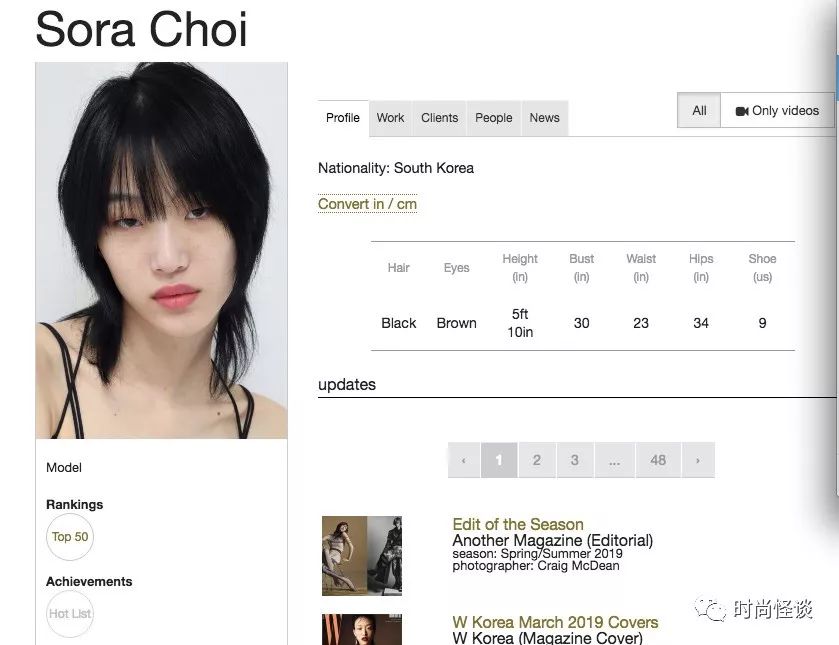Open the Work tab
839x645 pixels.
pos(390,118)
